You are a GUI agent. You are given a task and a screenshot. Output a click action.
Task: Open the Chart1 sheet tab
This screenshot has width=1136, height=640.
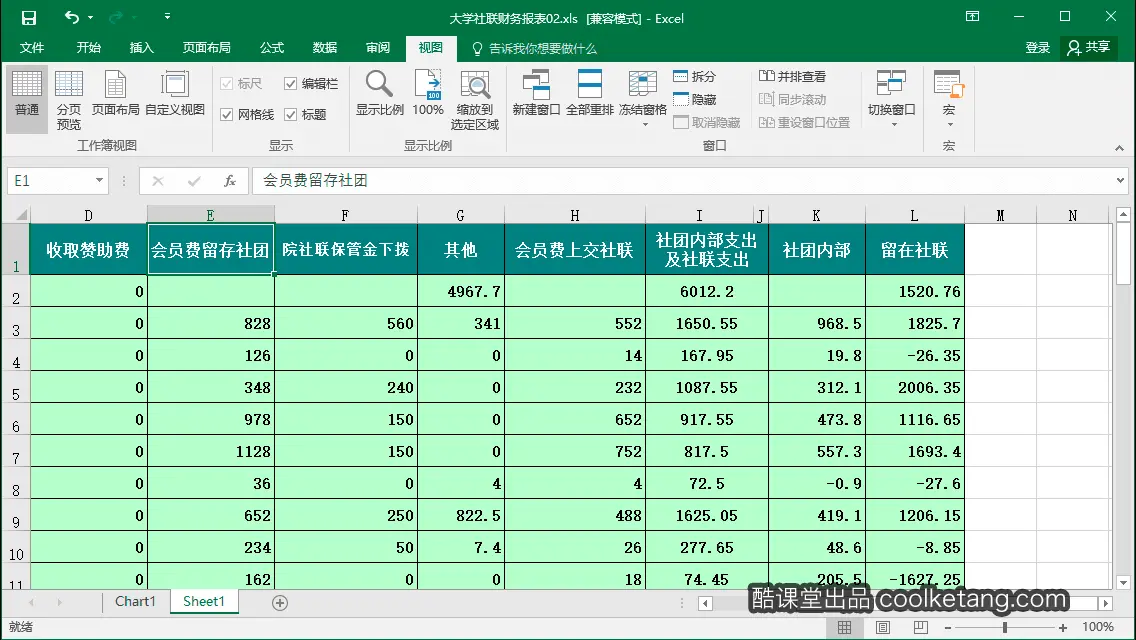135,602
